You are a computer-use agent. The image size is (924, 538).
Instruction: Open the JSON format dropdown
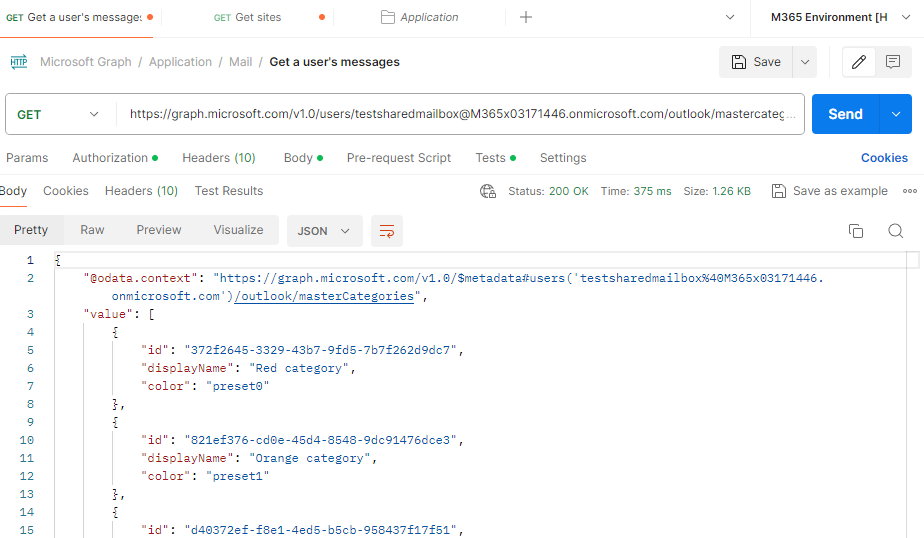click(x=325, y=231)
